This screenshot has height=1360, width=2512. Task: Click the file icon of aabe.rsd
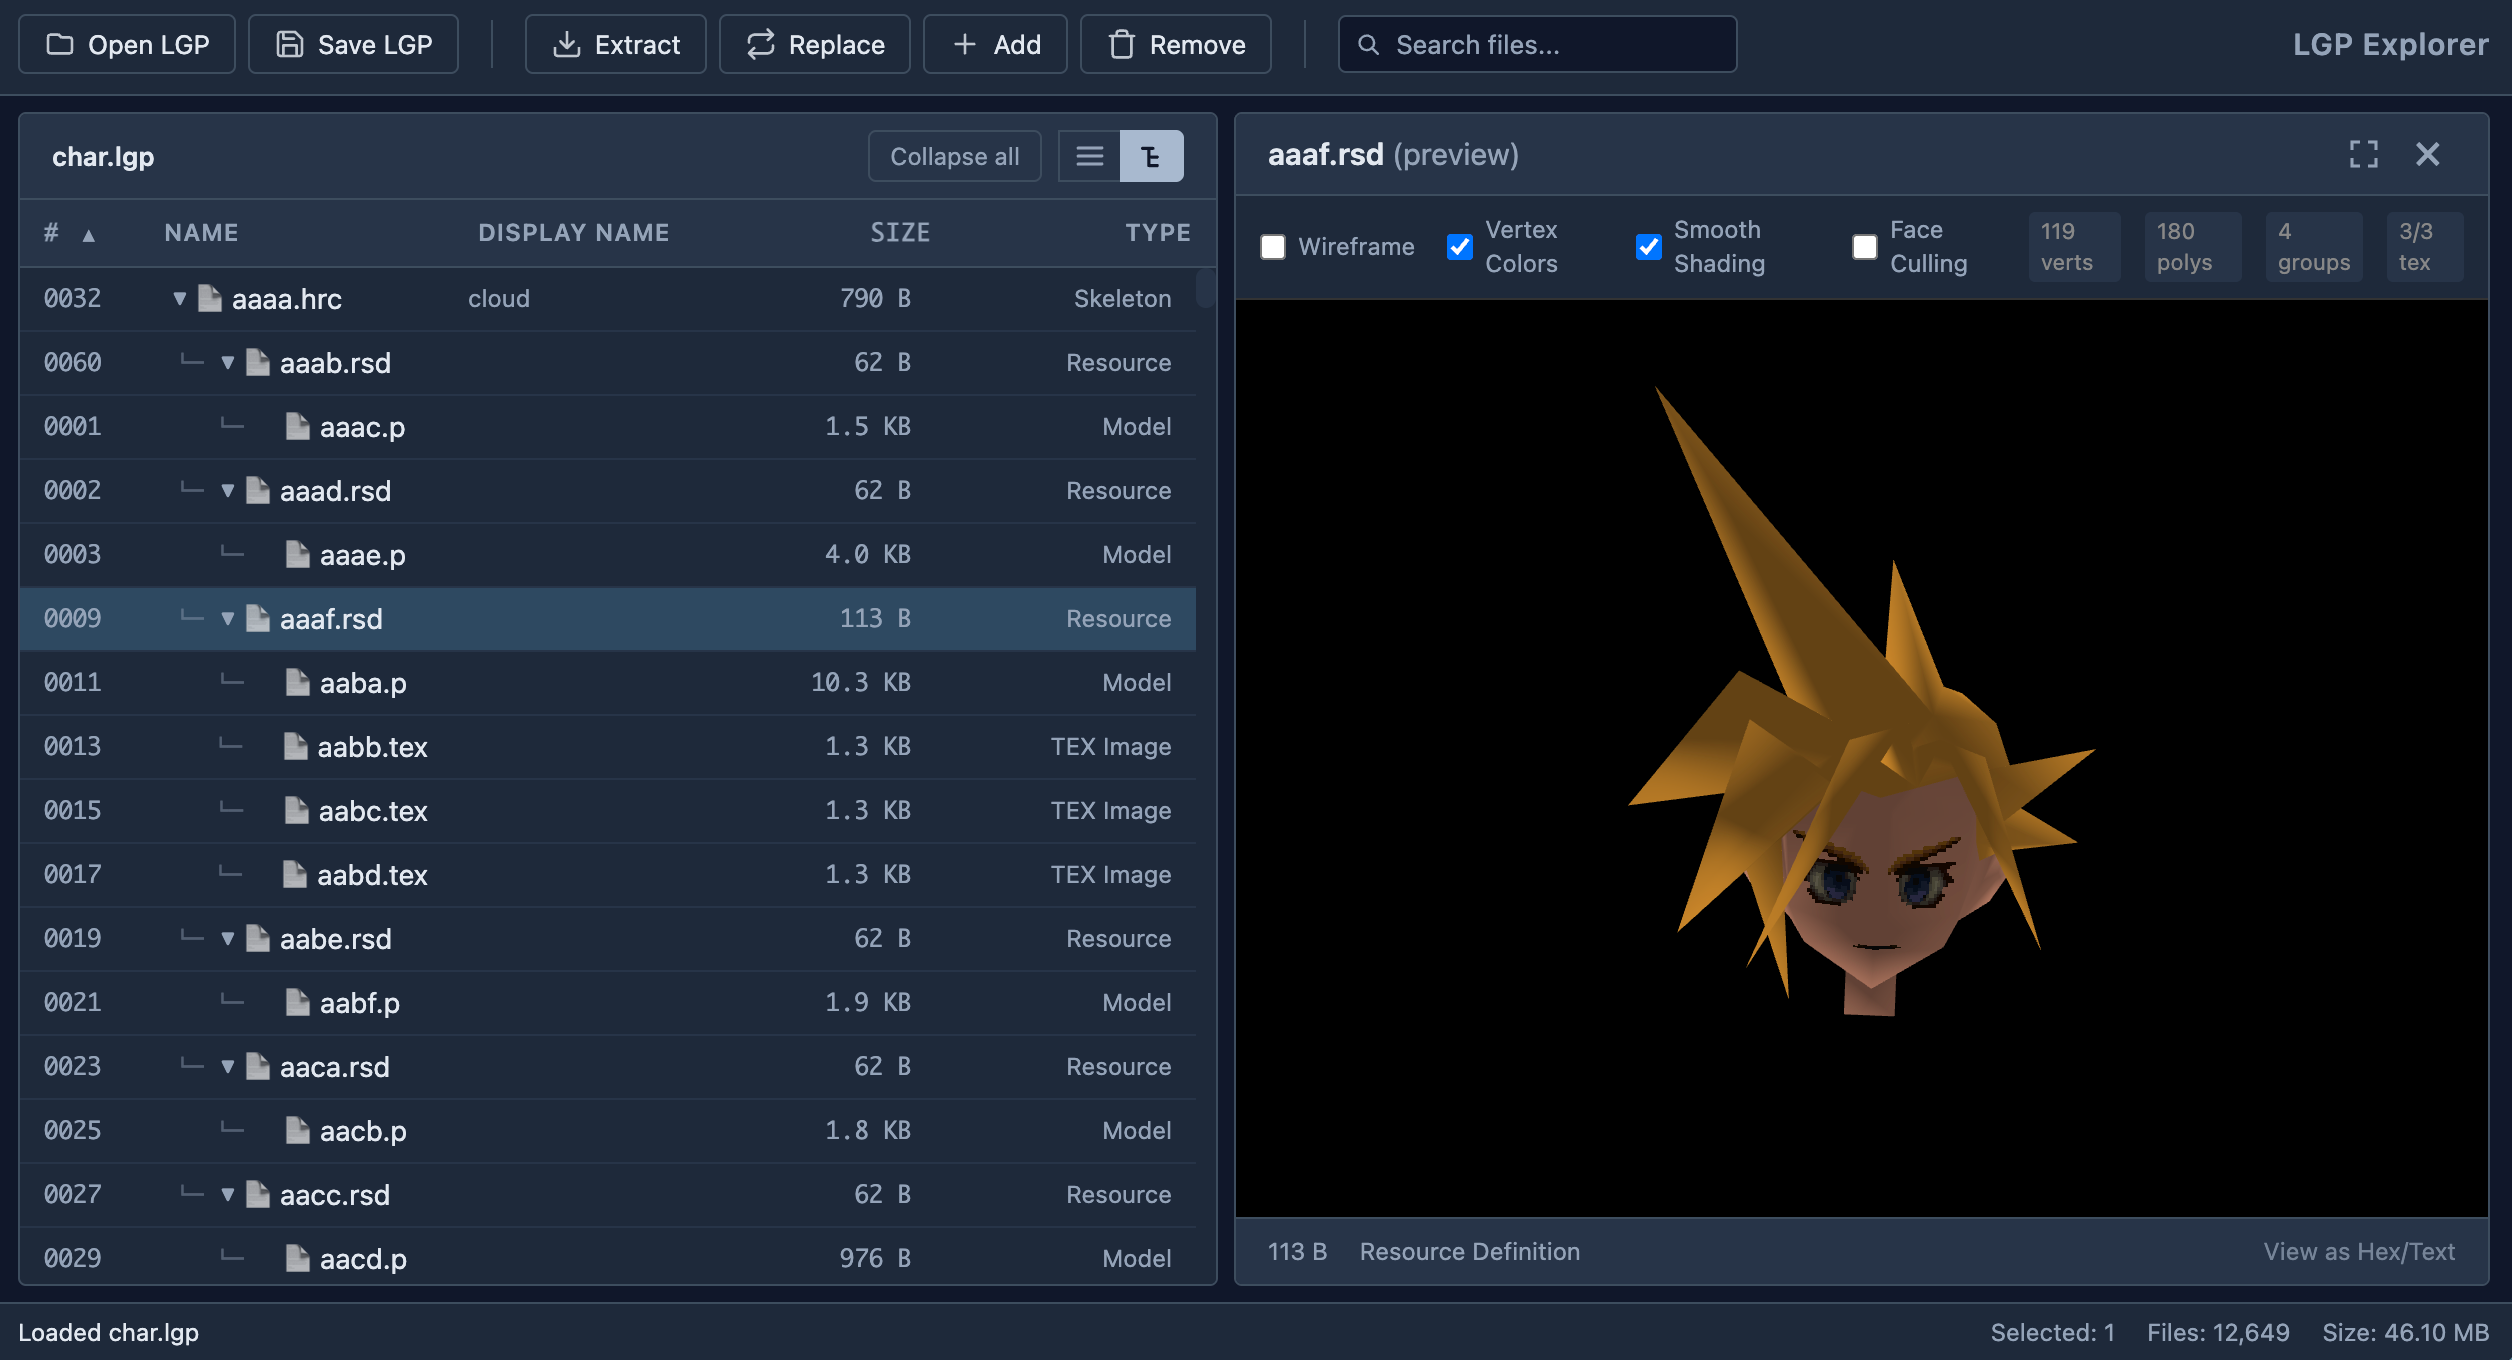[258, 938]
